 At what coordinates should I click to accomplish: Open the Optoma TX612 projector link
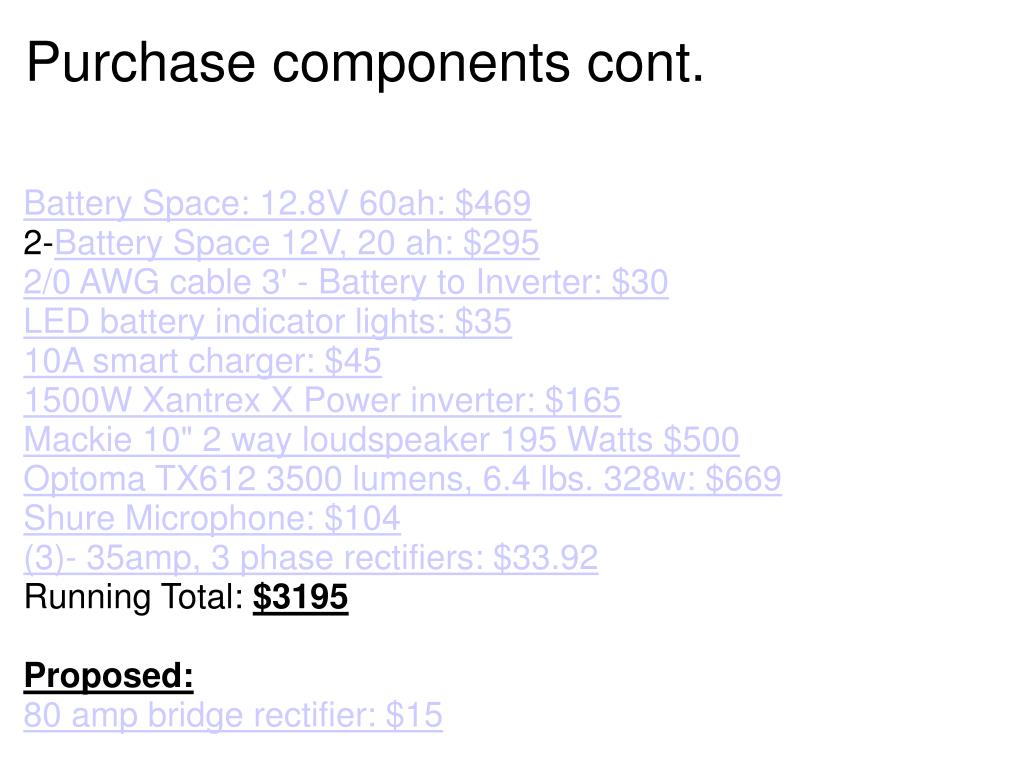coord(403,479)
